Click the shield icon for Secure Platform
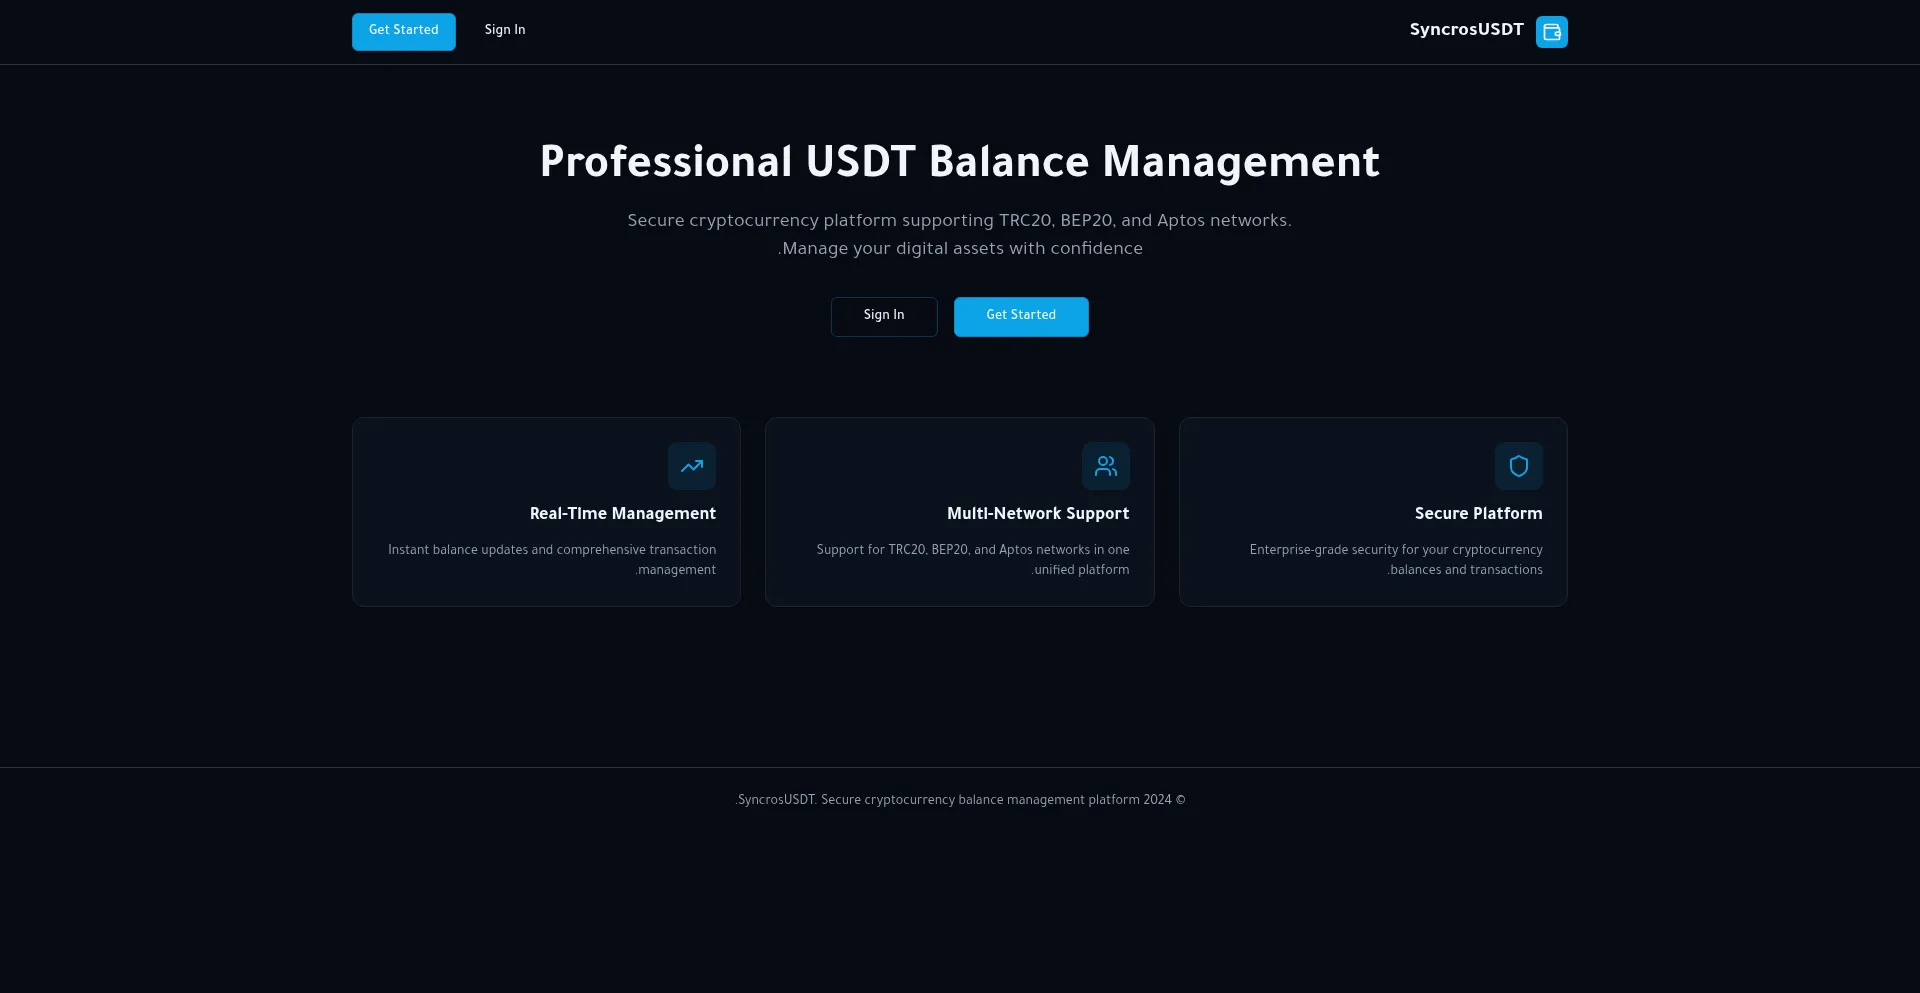This screenshot has height=993, width=1920. [x=1518, y=466]
